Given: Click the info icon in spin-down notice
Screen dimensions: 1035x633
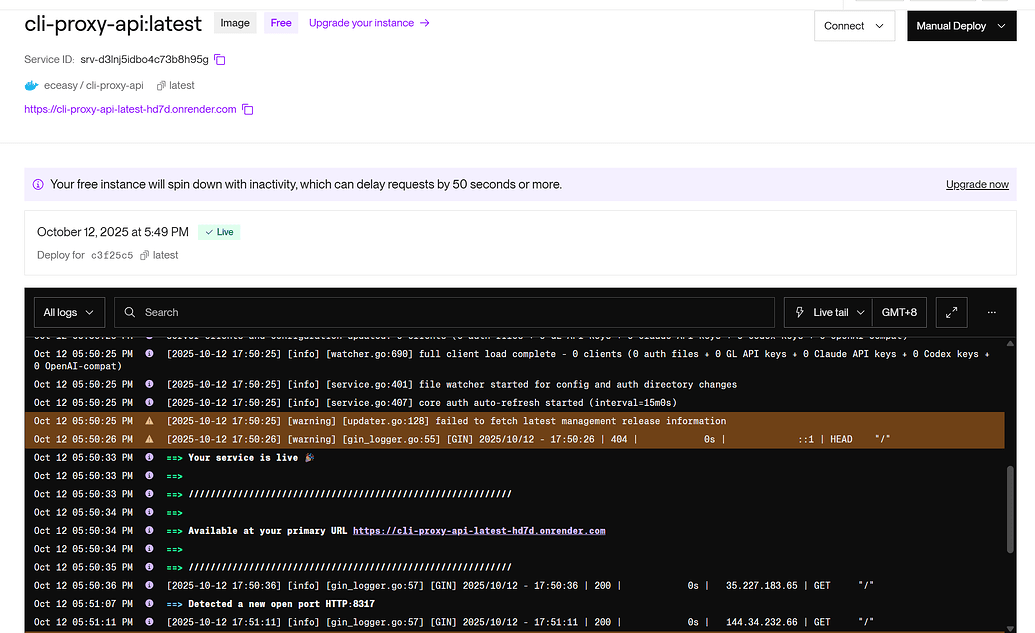Looking at the screenshot, I should click(38, 185).
